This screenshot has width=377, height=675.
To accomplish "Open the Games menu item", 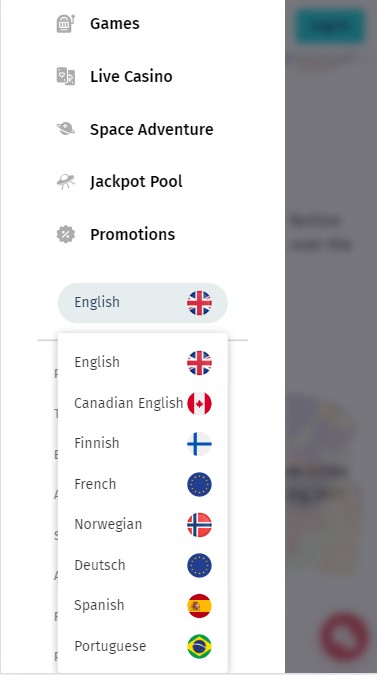I will (114, 23).
